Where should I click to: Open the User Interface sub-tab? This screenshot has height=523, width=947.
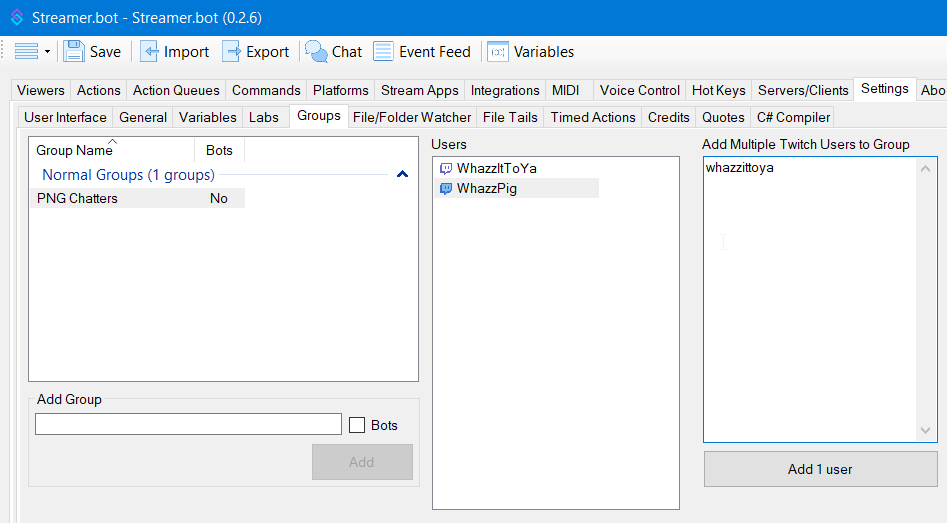pos(65,117)
